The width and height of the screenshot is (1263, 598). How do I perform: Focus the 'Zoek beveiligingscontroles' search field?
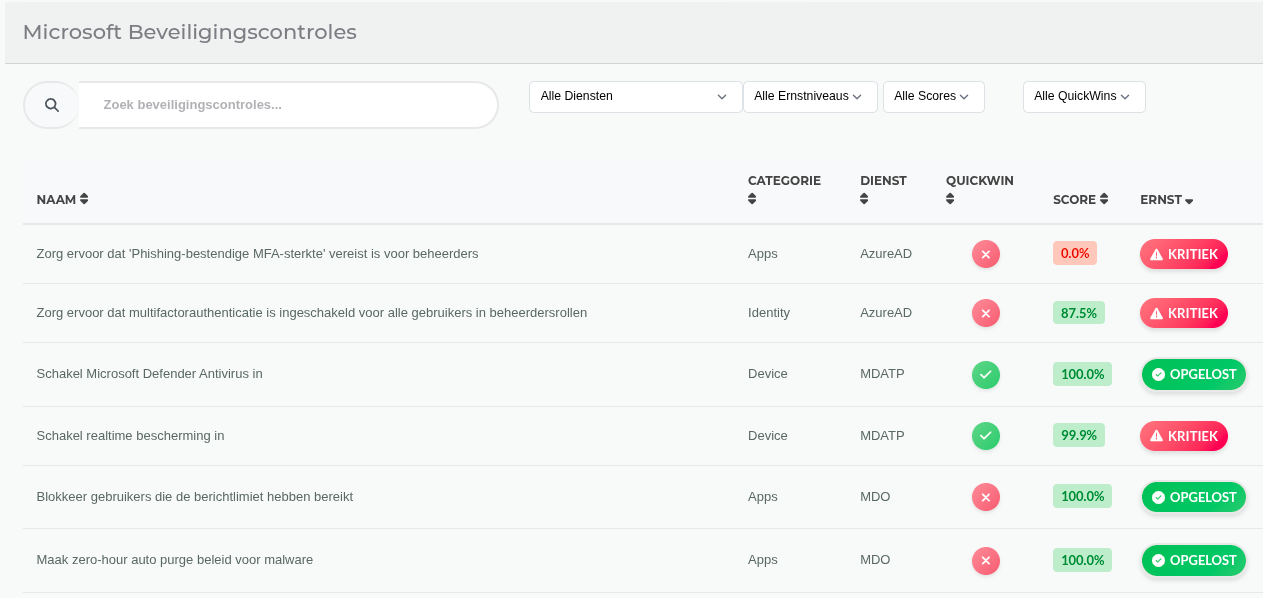click(x=288, y=105)
